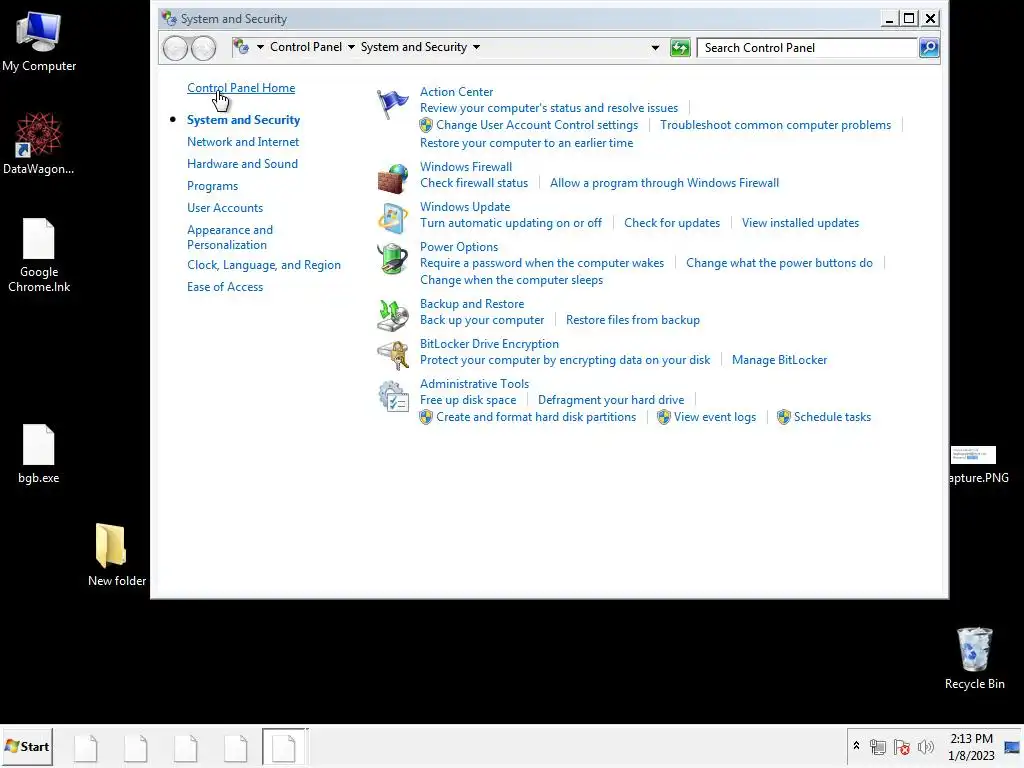The width and height of the screenshot is (1024, 768).
Task: Click Create and format hard disk partitions
Action: [x=536, y=417]
